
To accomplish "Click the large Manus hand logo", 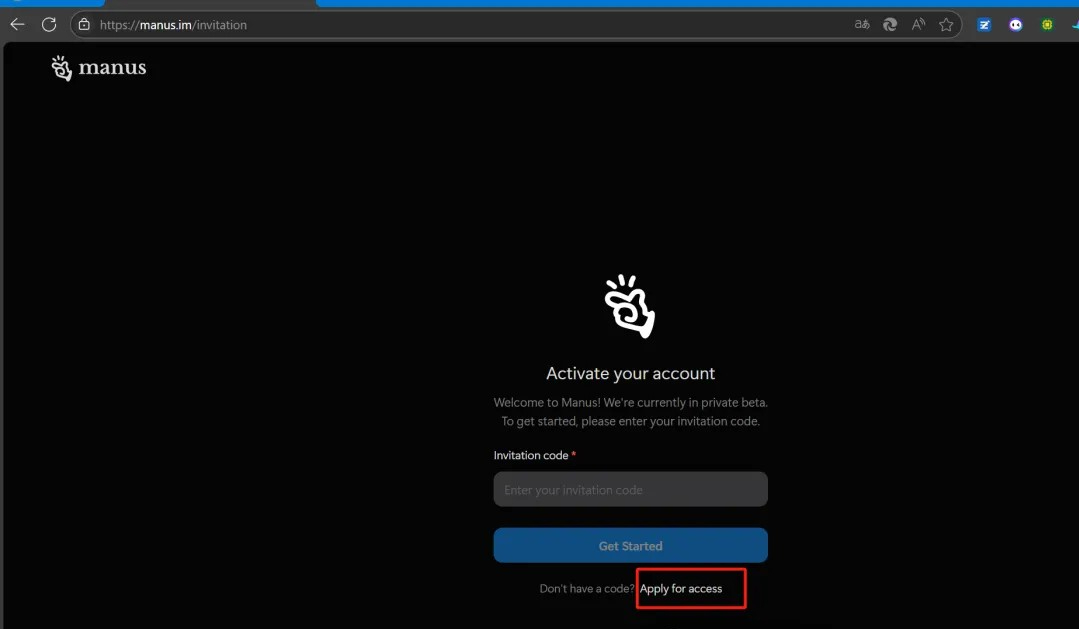I will (x=630, y=306).
